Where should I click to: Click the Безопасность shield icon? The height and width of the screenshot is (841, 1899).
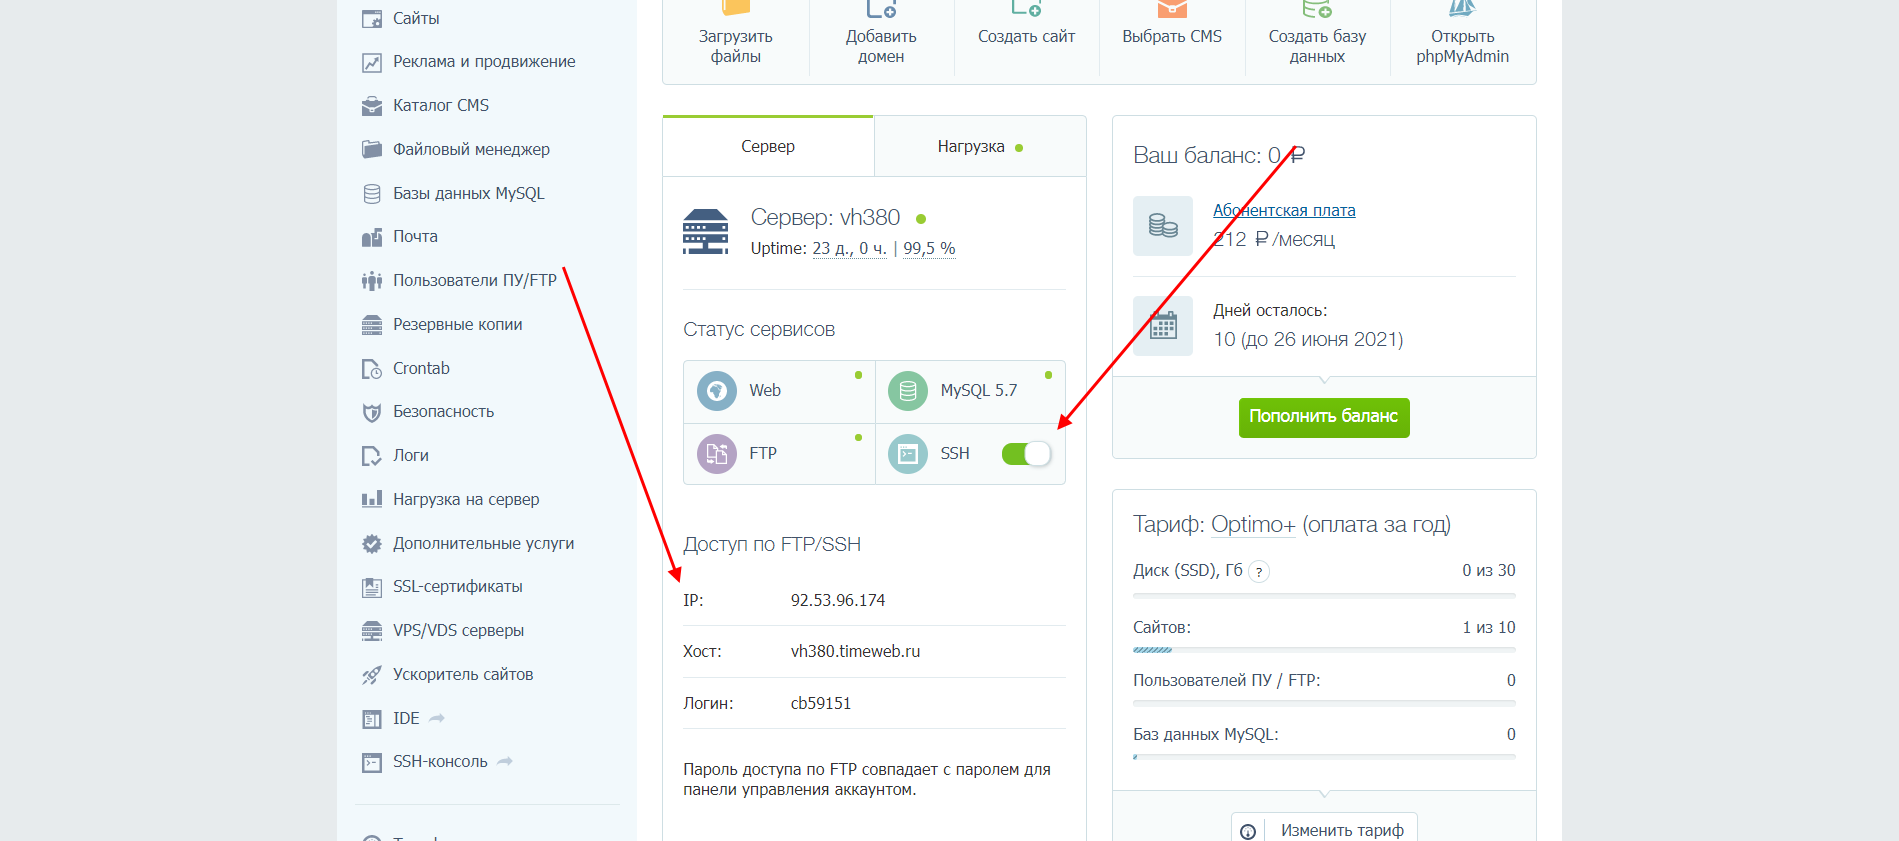pyautogui.click(x=372, y=412)
